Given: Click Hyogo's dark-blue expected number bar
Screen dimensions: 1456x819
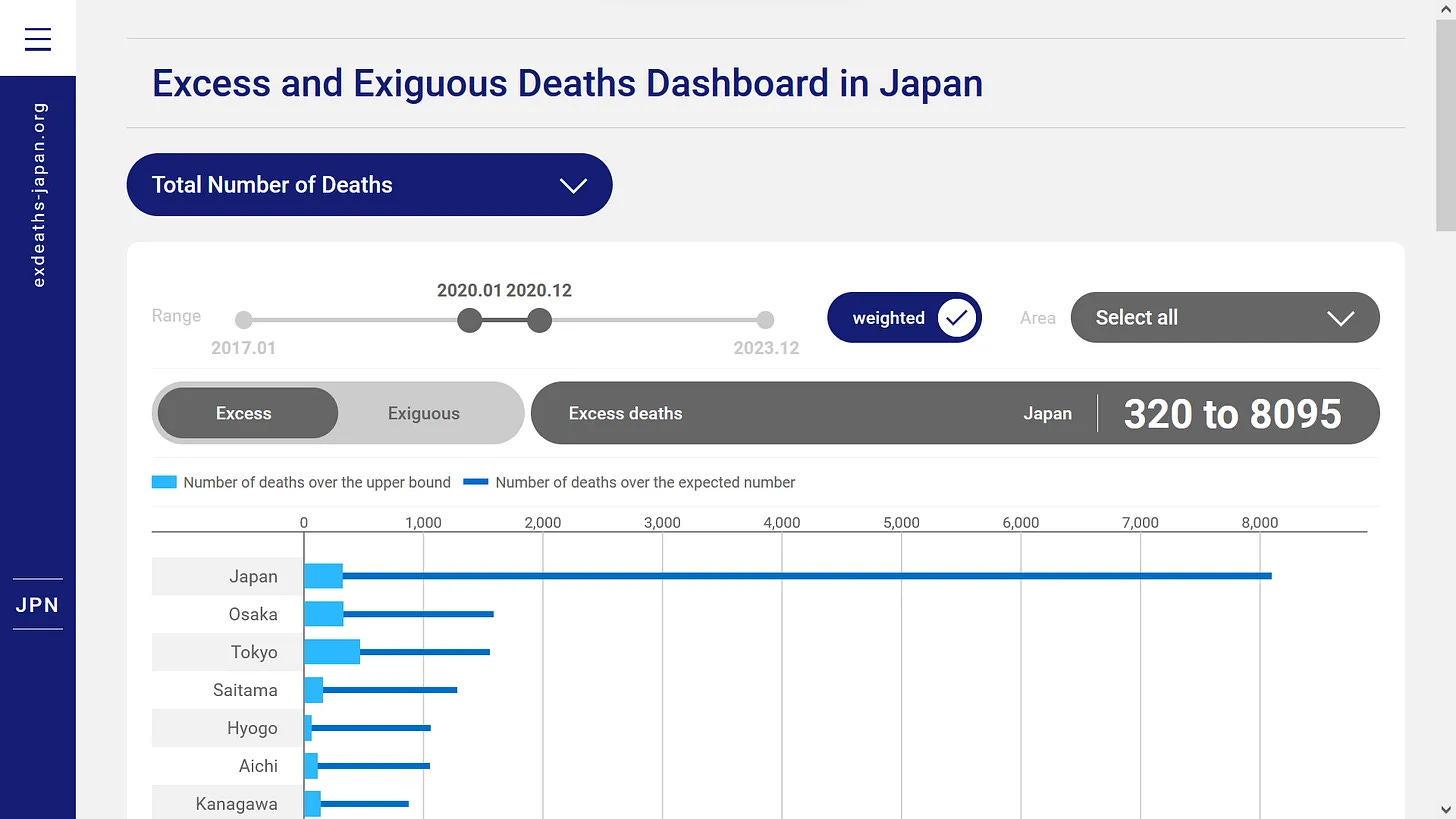Looking at the screenshot, I should [x=371, y=728].
